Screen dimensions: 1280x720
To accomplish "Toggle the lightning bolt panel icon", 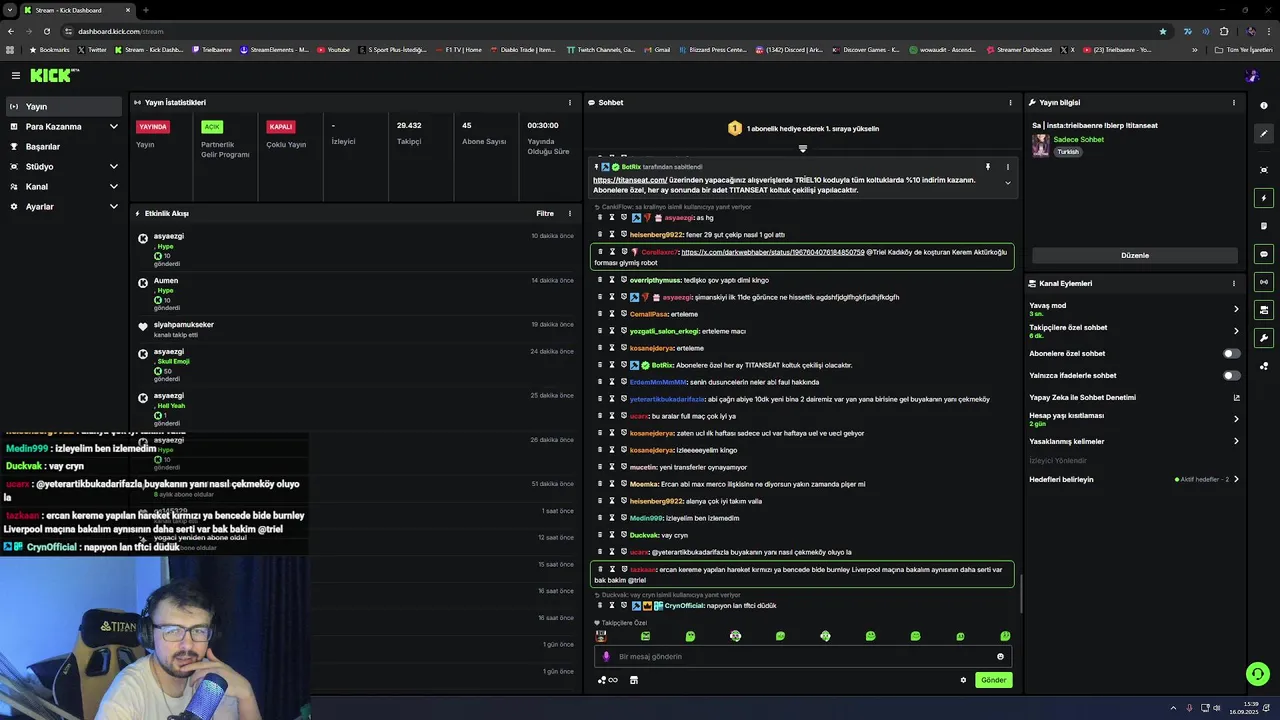I will [1264, 198].
